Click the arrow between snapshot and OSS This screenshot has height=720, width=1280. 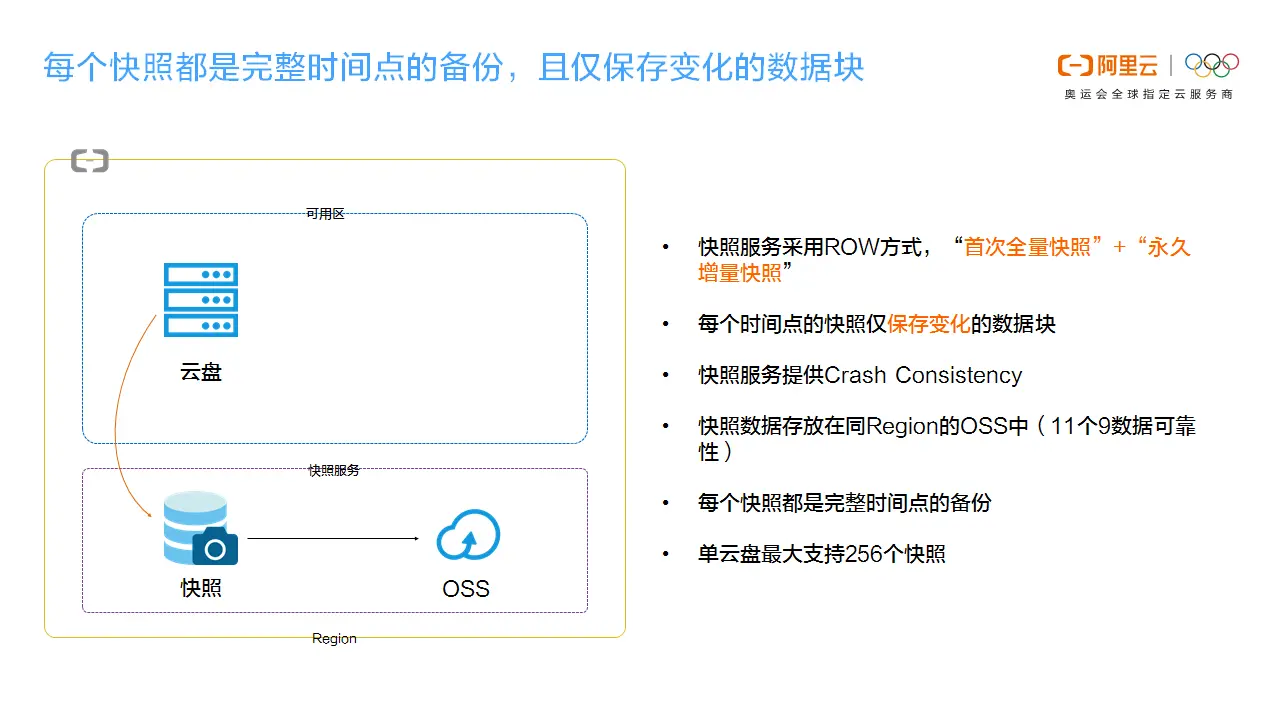[x=334, y=538]
